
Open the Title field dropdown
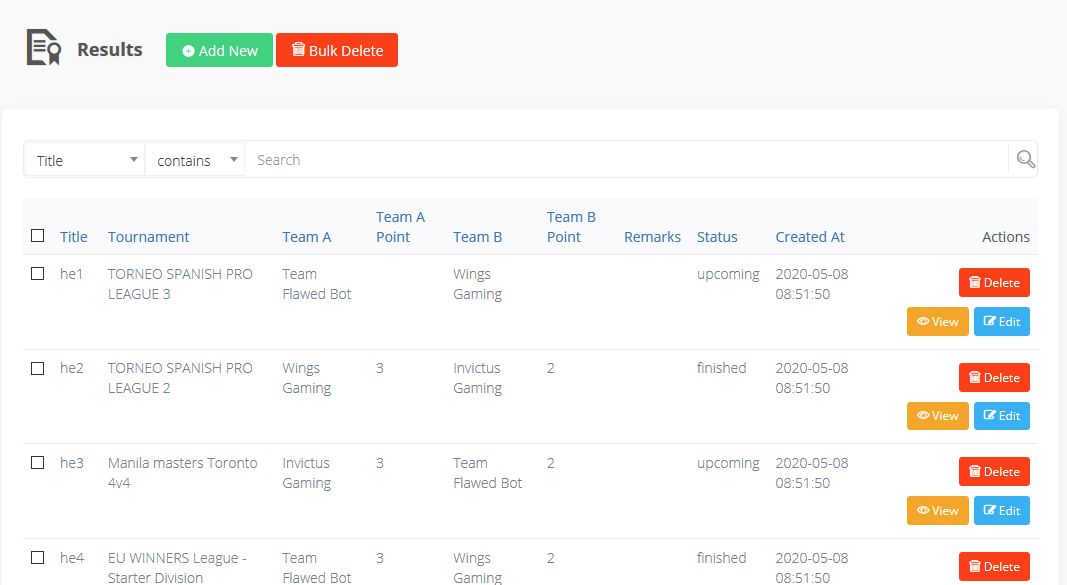pos(85,160)
